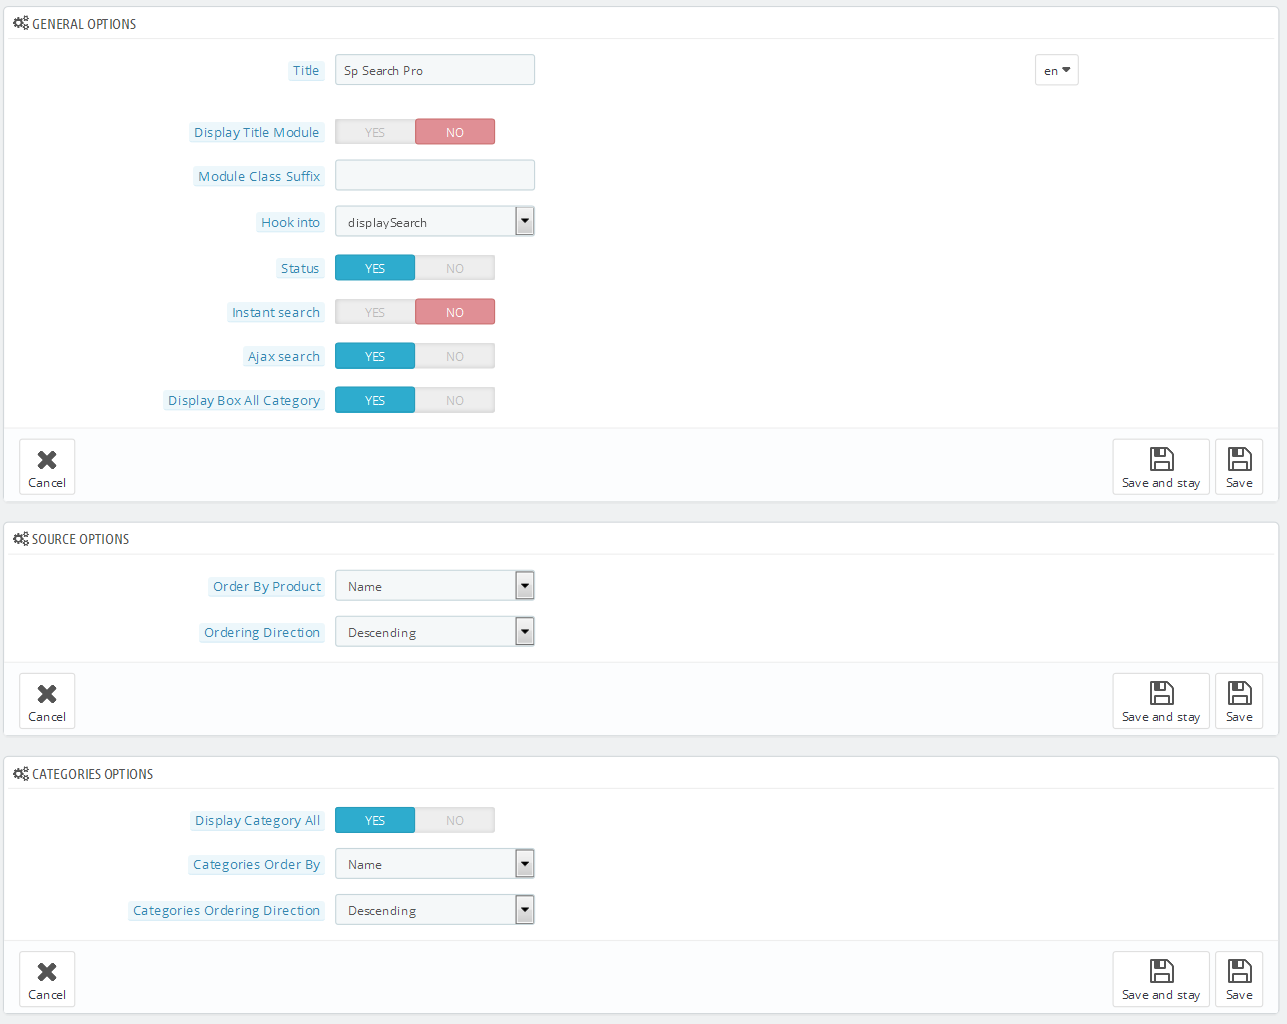Enable Instant search with YES
This screenshot has height=1024, width=1287.
375,312
